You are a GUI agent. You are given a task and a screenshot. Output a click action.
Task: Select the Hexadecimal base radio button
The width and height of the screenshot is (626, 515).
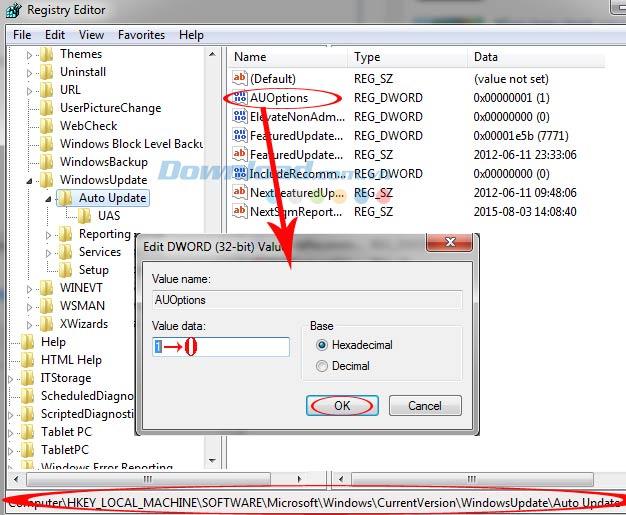pyautogui.click(x=322, y=345)
